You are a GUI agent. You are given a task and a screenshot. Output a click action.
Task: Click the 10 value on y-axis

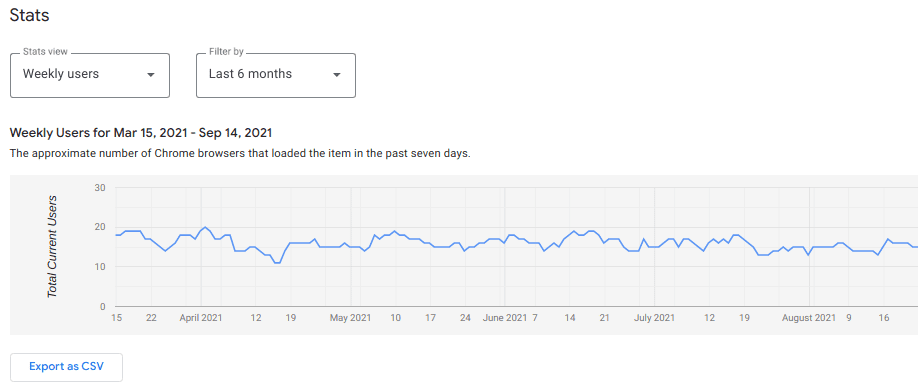(x=98, y=267)
